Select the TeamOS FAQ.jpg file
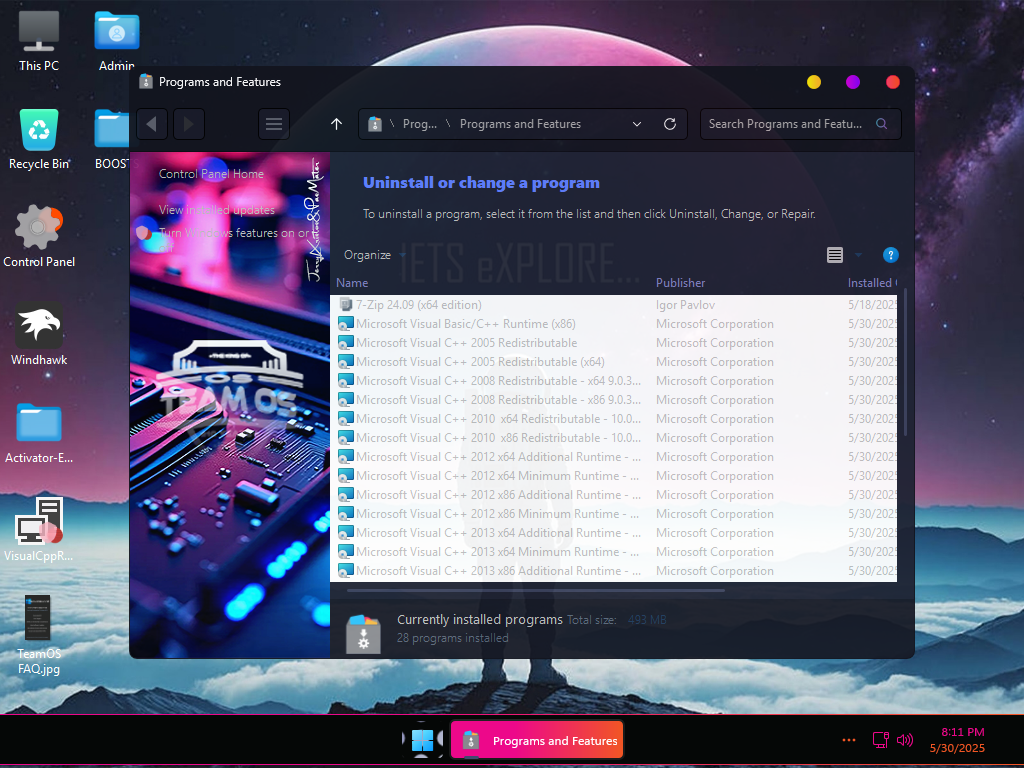1024x768 pixels. click(39, 635)
